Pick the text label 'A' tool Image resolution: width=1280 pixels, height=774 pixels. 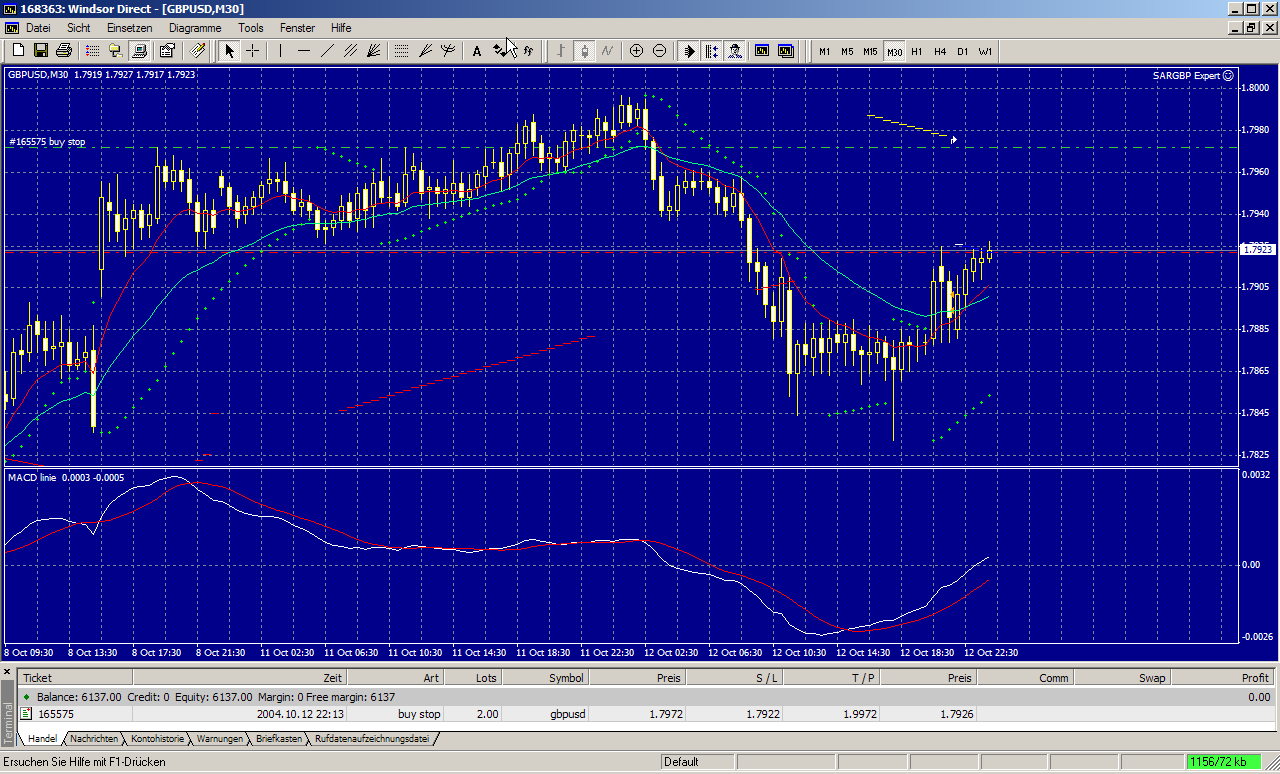pyautogui.click(x=477, y=51)
